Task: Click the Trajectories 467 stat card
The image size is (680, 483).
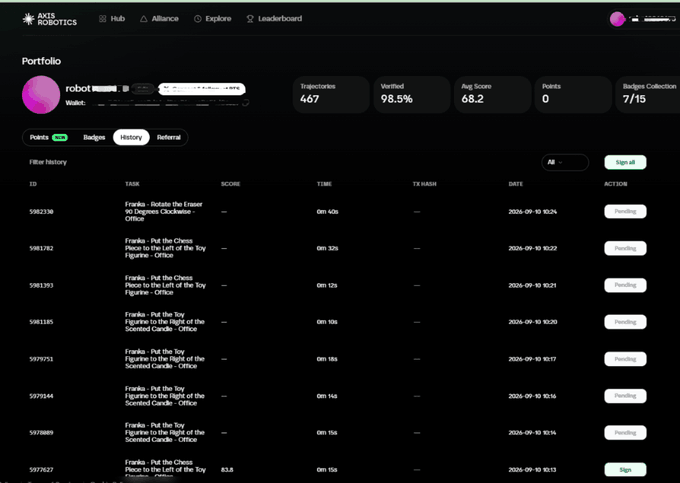Action: pos(331,95)
